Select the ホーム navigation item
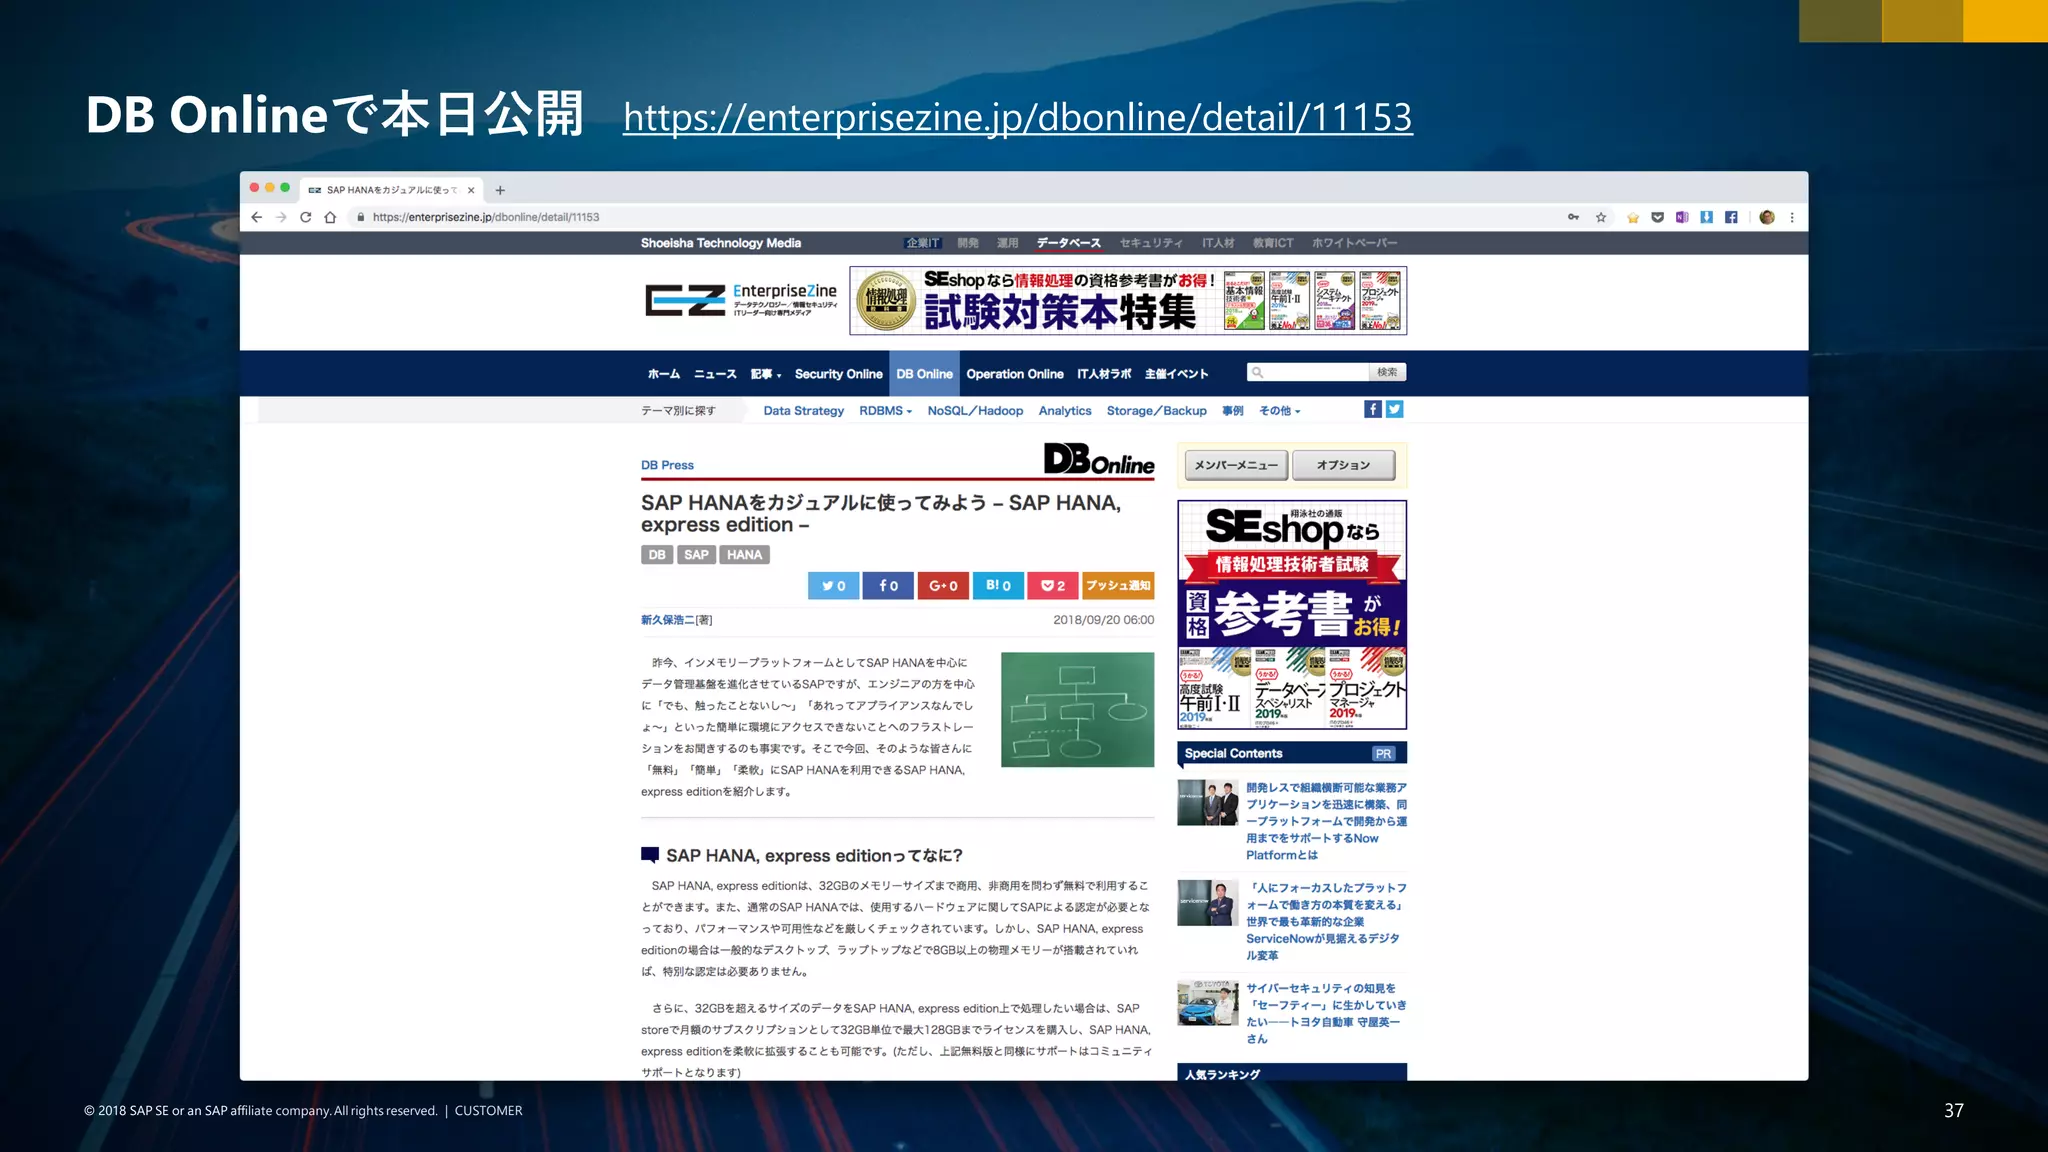This screenshot has height=1152, width=2048. pyautogui.click(x=663, y=374)
